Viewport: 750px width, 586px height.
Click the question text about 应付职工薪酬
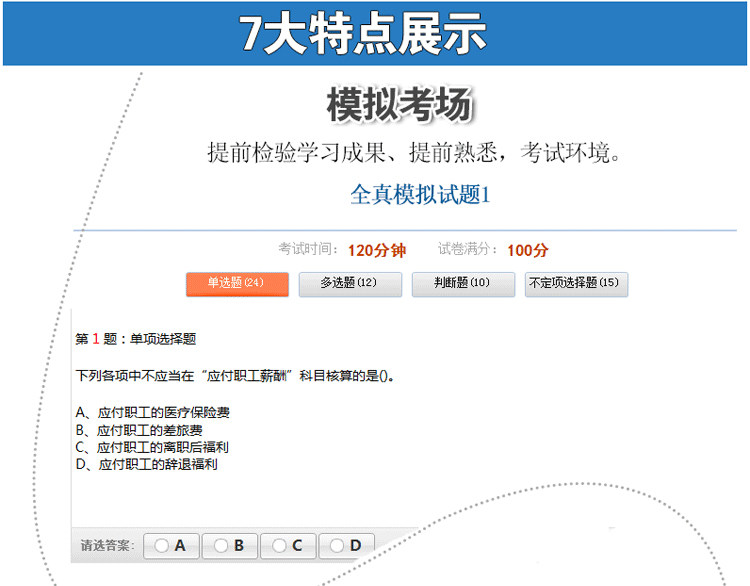235,376
